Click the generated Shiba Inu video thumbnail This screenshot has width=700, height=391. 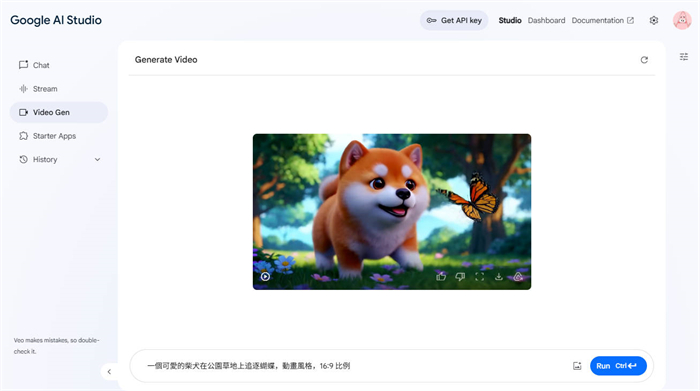[392, 212]
